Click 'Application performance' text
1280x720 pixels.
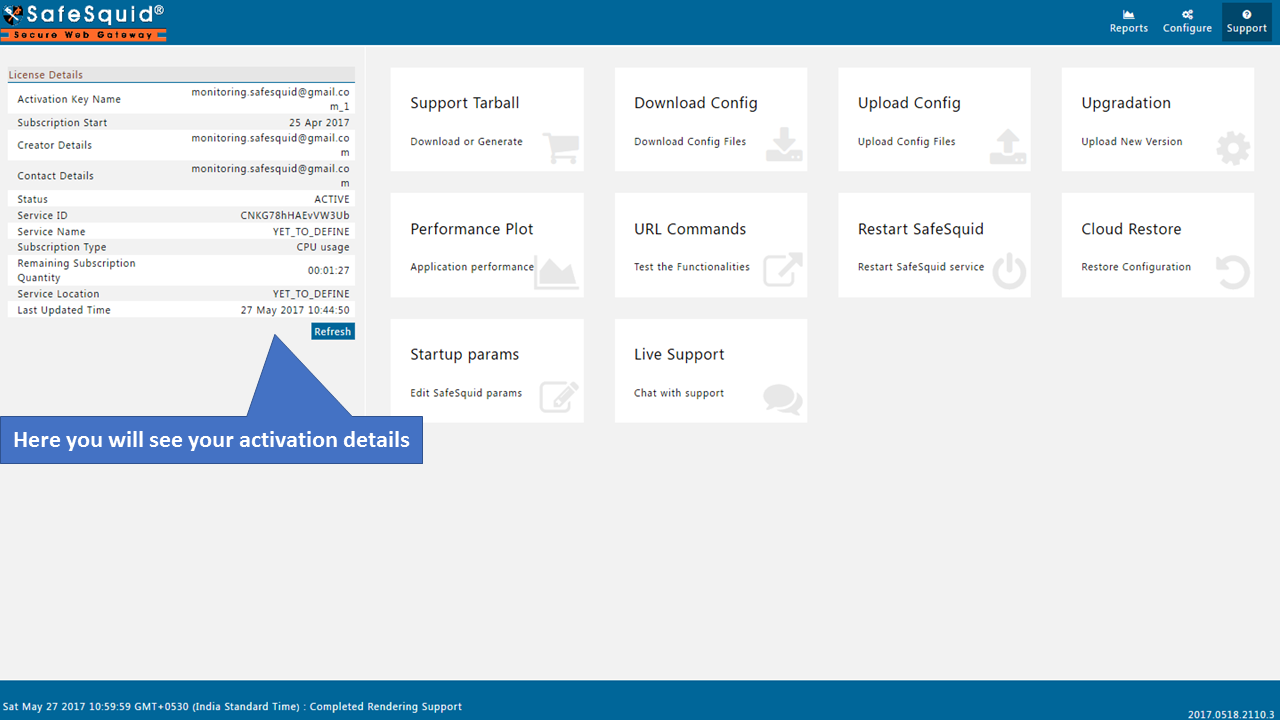tap(472, 267)
